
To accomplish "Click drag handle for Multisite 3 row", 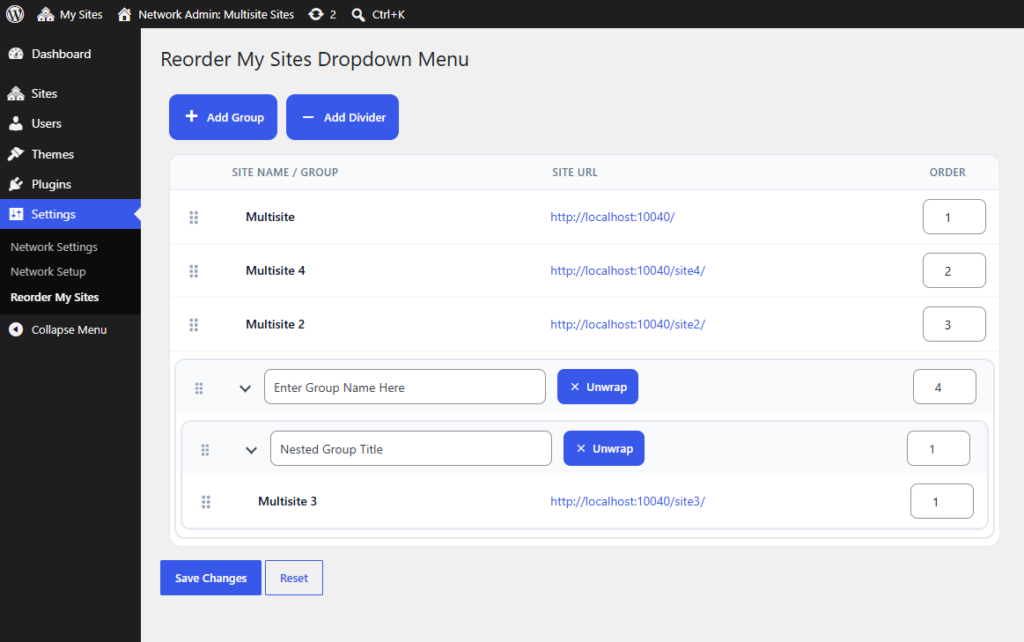I will click(206, 502).
